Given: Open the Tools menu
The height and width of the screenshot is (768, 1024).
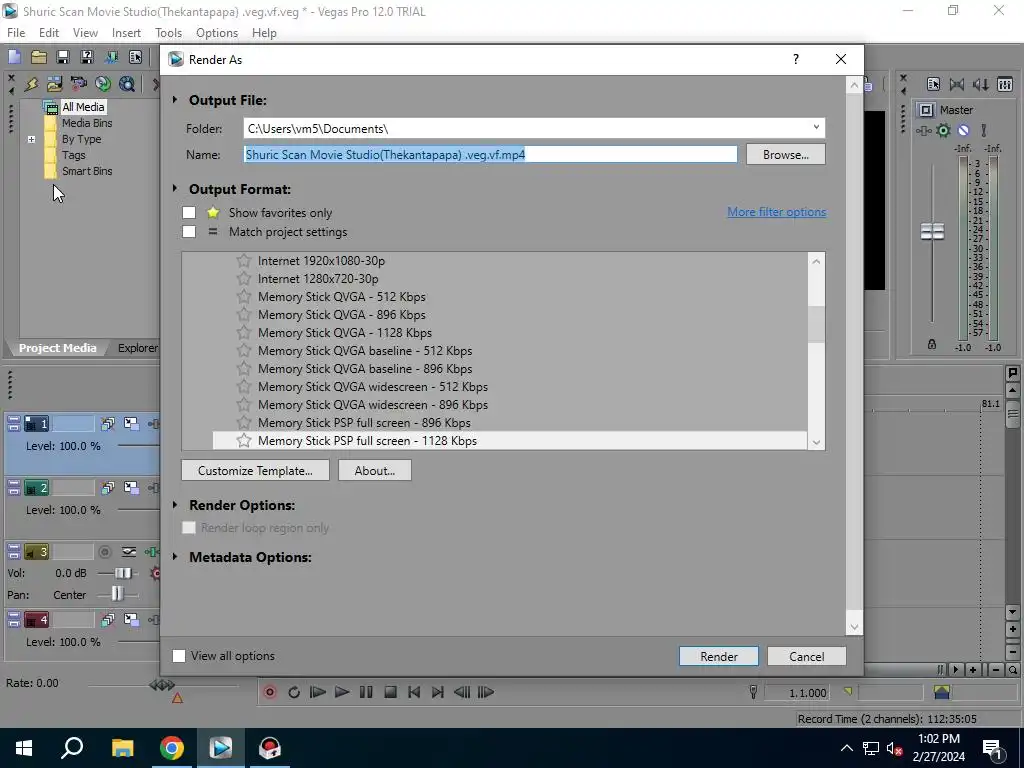Looking at the screenshot, I should pyautogui.click(x=168, y=33).
